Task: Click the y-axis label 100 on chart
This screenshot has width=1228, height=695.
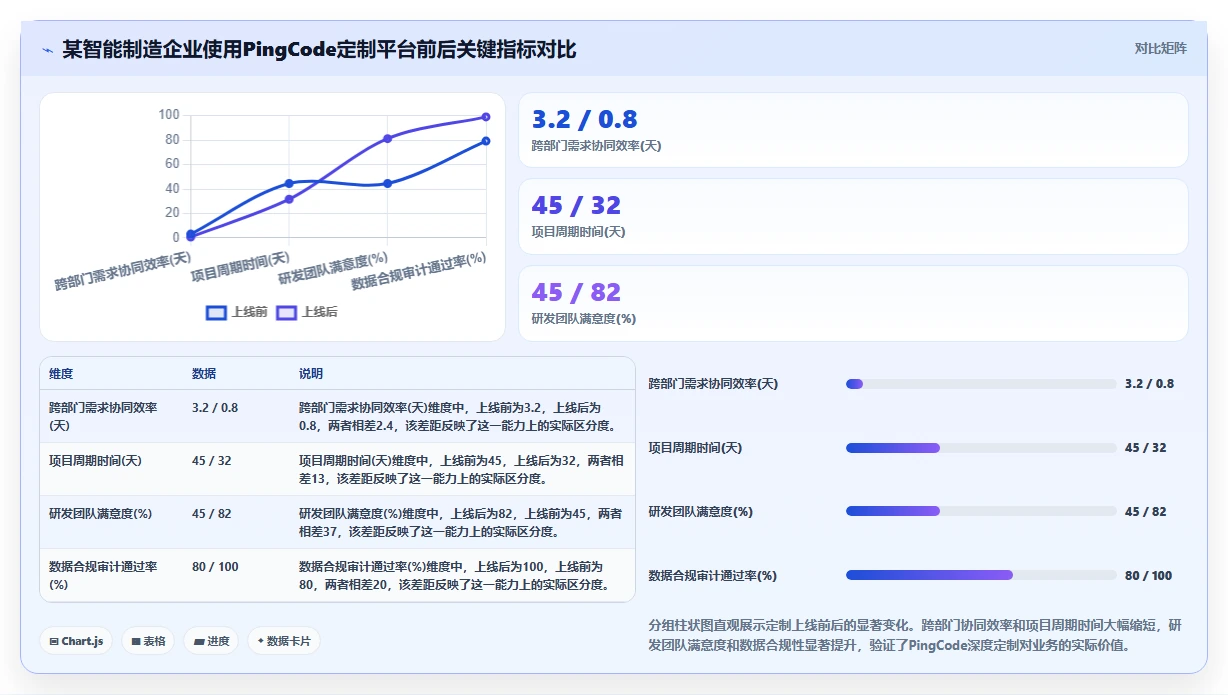Action: [x=169, y=115]
